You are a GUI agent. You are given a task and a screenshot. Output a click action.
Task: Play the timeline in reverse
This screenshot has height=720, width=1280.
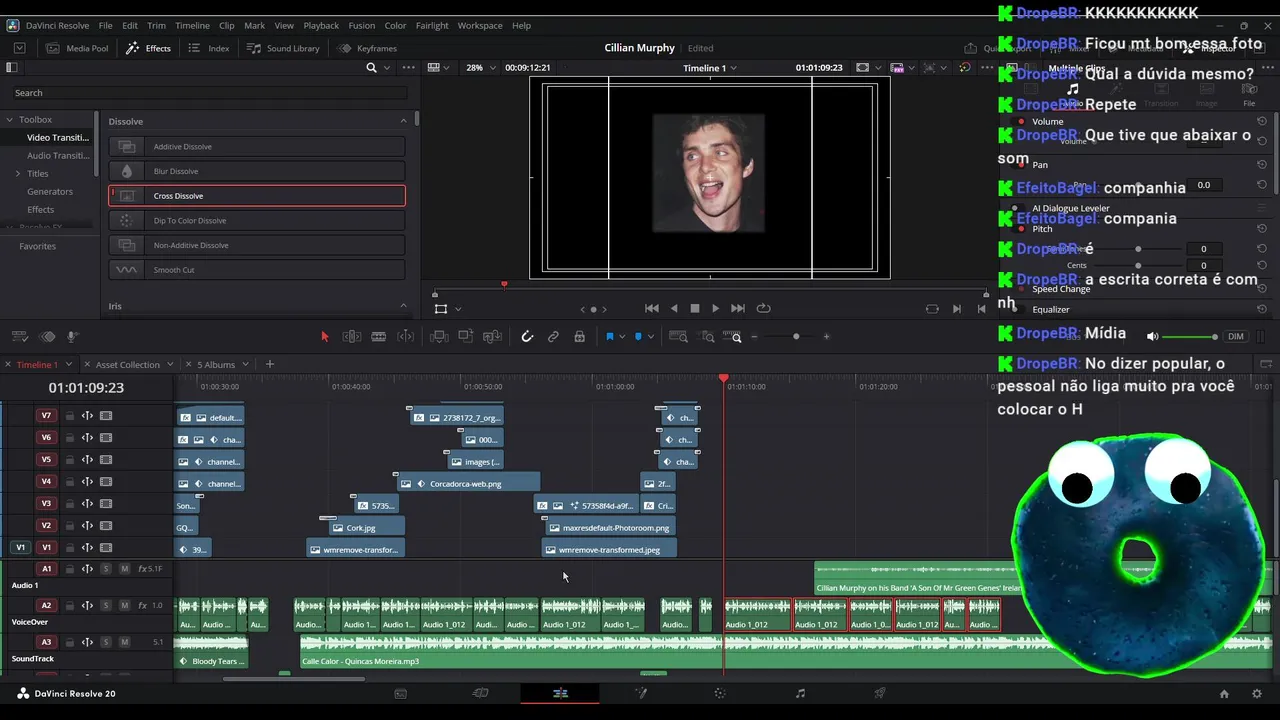tap(674, 308)
